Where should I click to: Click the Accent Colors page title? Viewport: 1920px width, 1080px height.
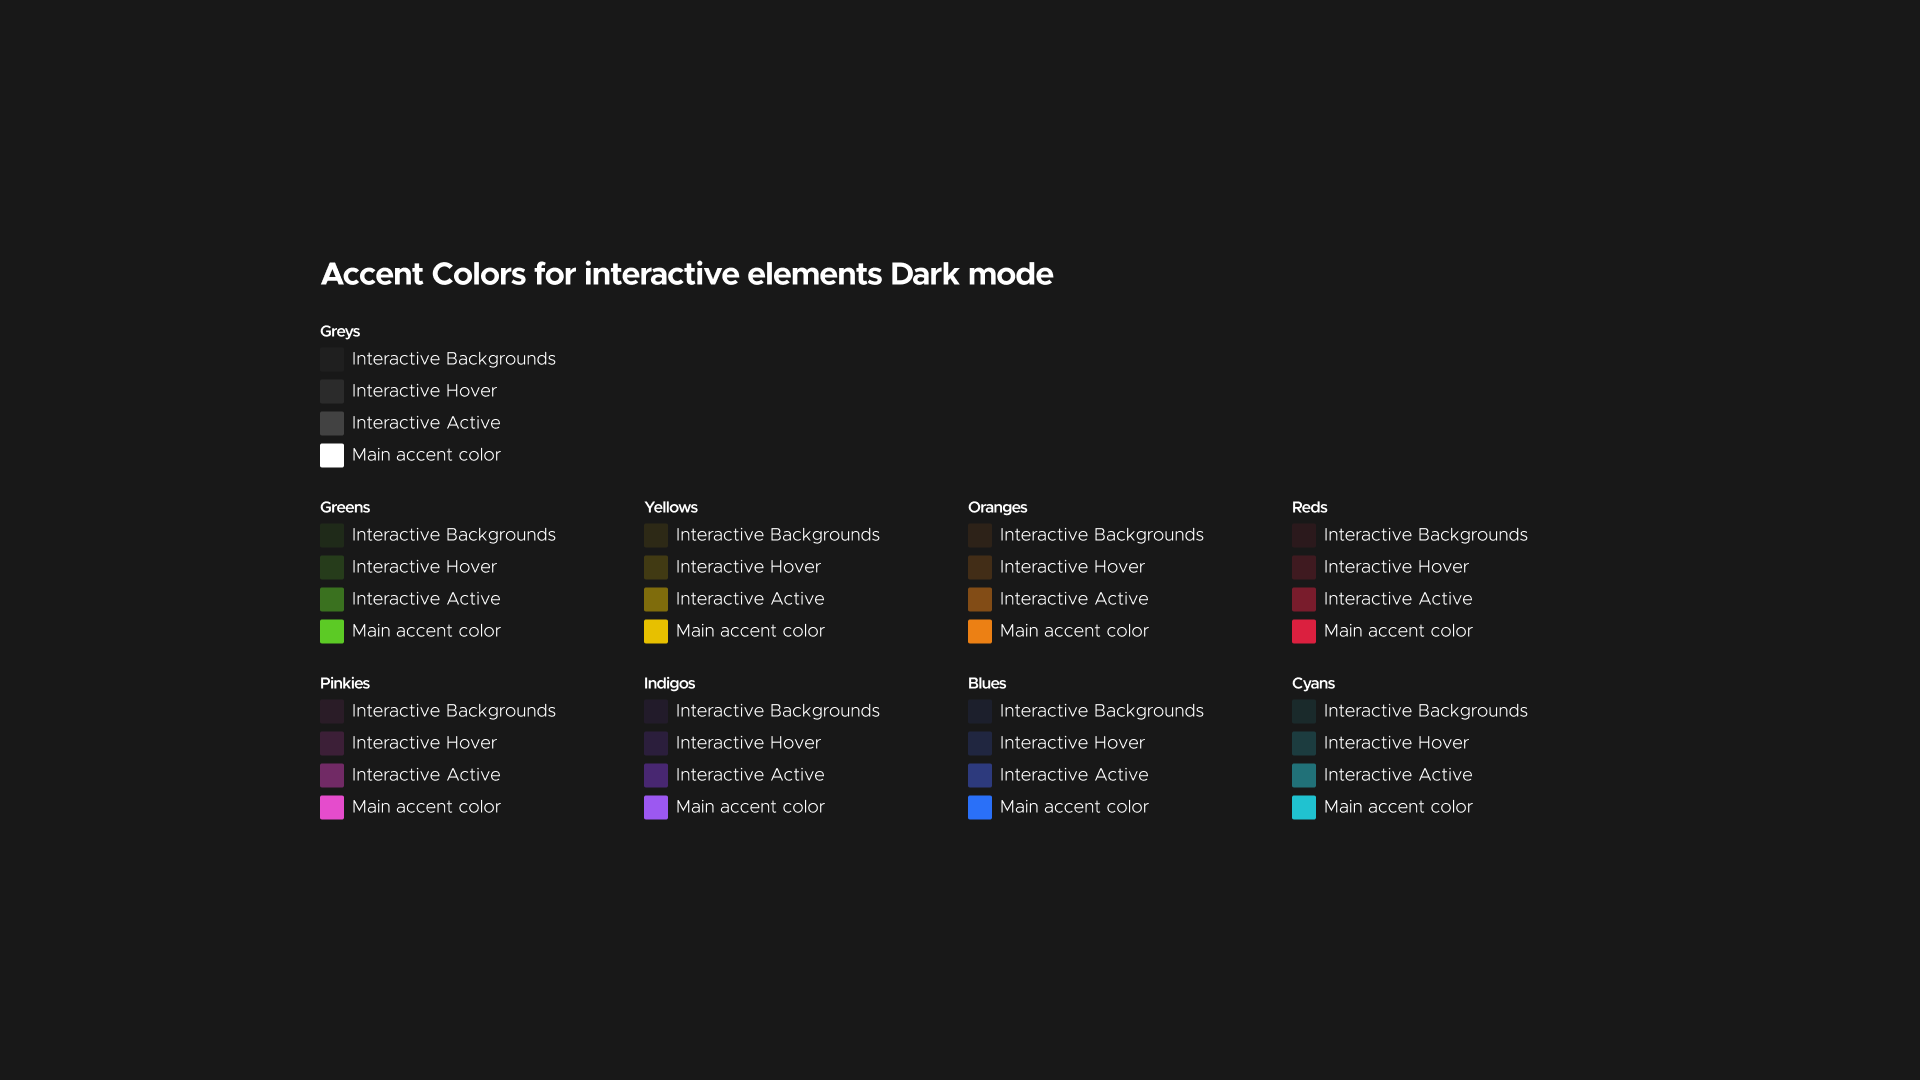pyautogui.click(x=686, y=274)
